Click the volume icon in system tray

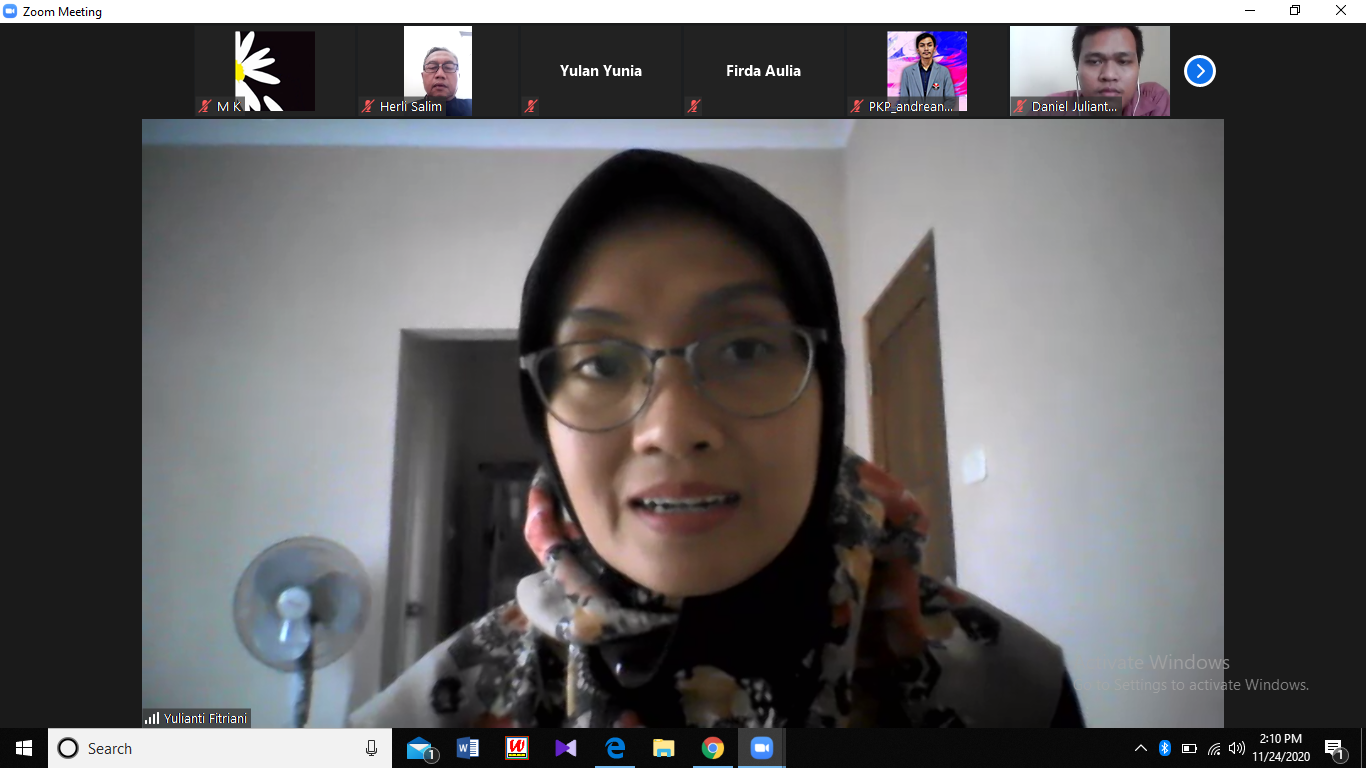click(x=1237, y=748)
